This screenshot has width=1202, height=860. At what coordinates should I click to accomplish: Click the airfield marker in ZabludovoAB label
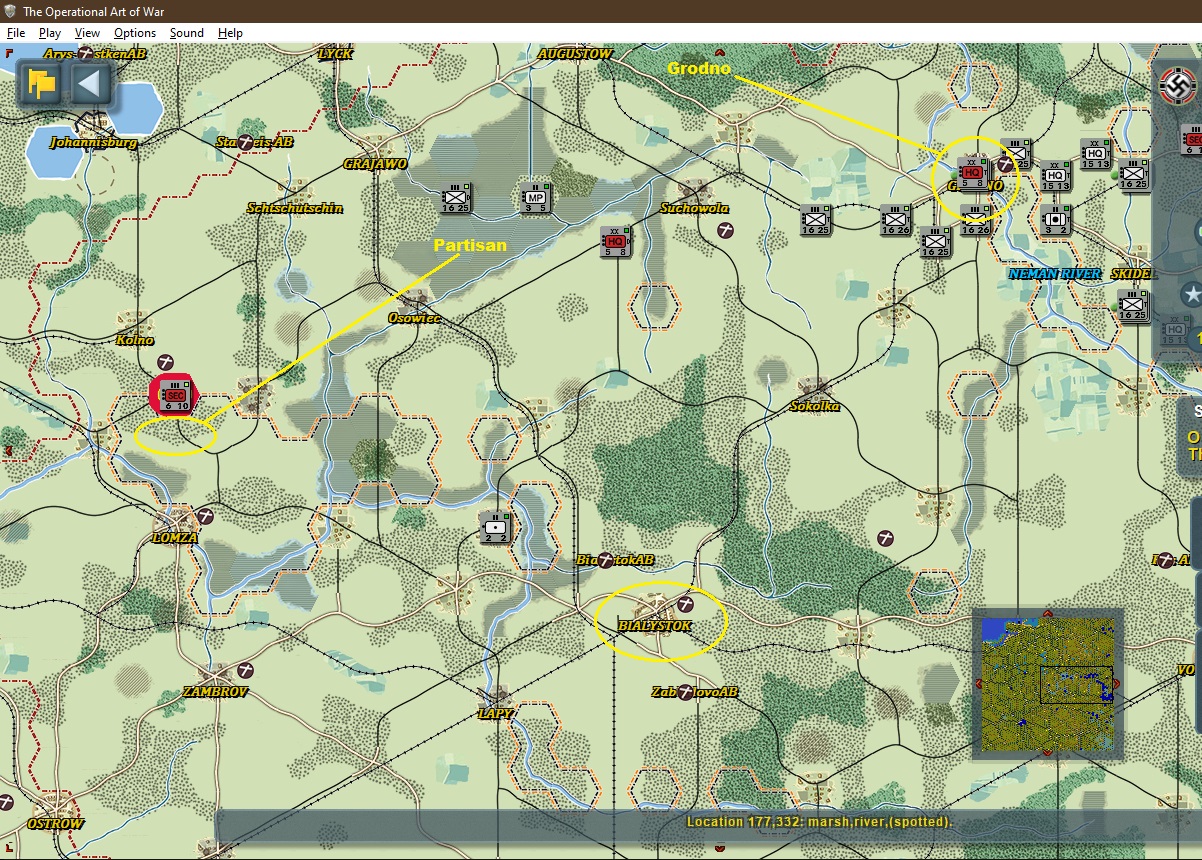(685, 692)
